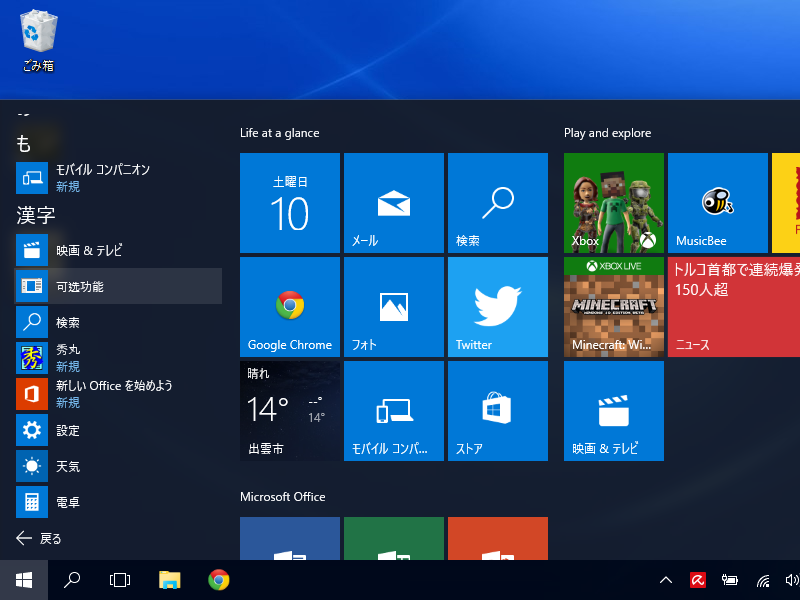Select the ごみ箱 recycle bin desktop icon
This screenshot has width=800, height=600.
tap(38, 41)
